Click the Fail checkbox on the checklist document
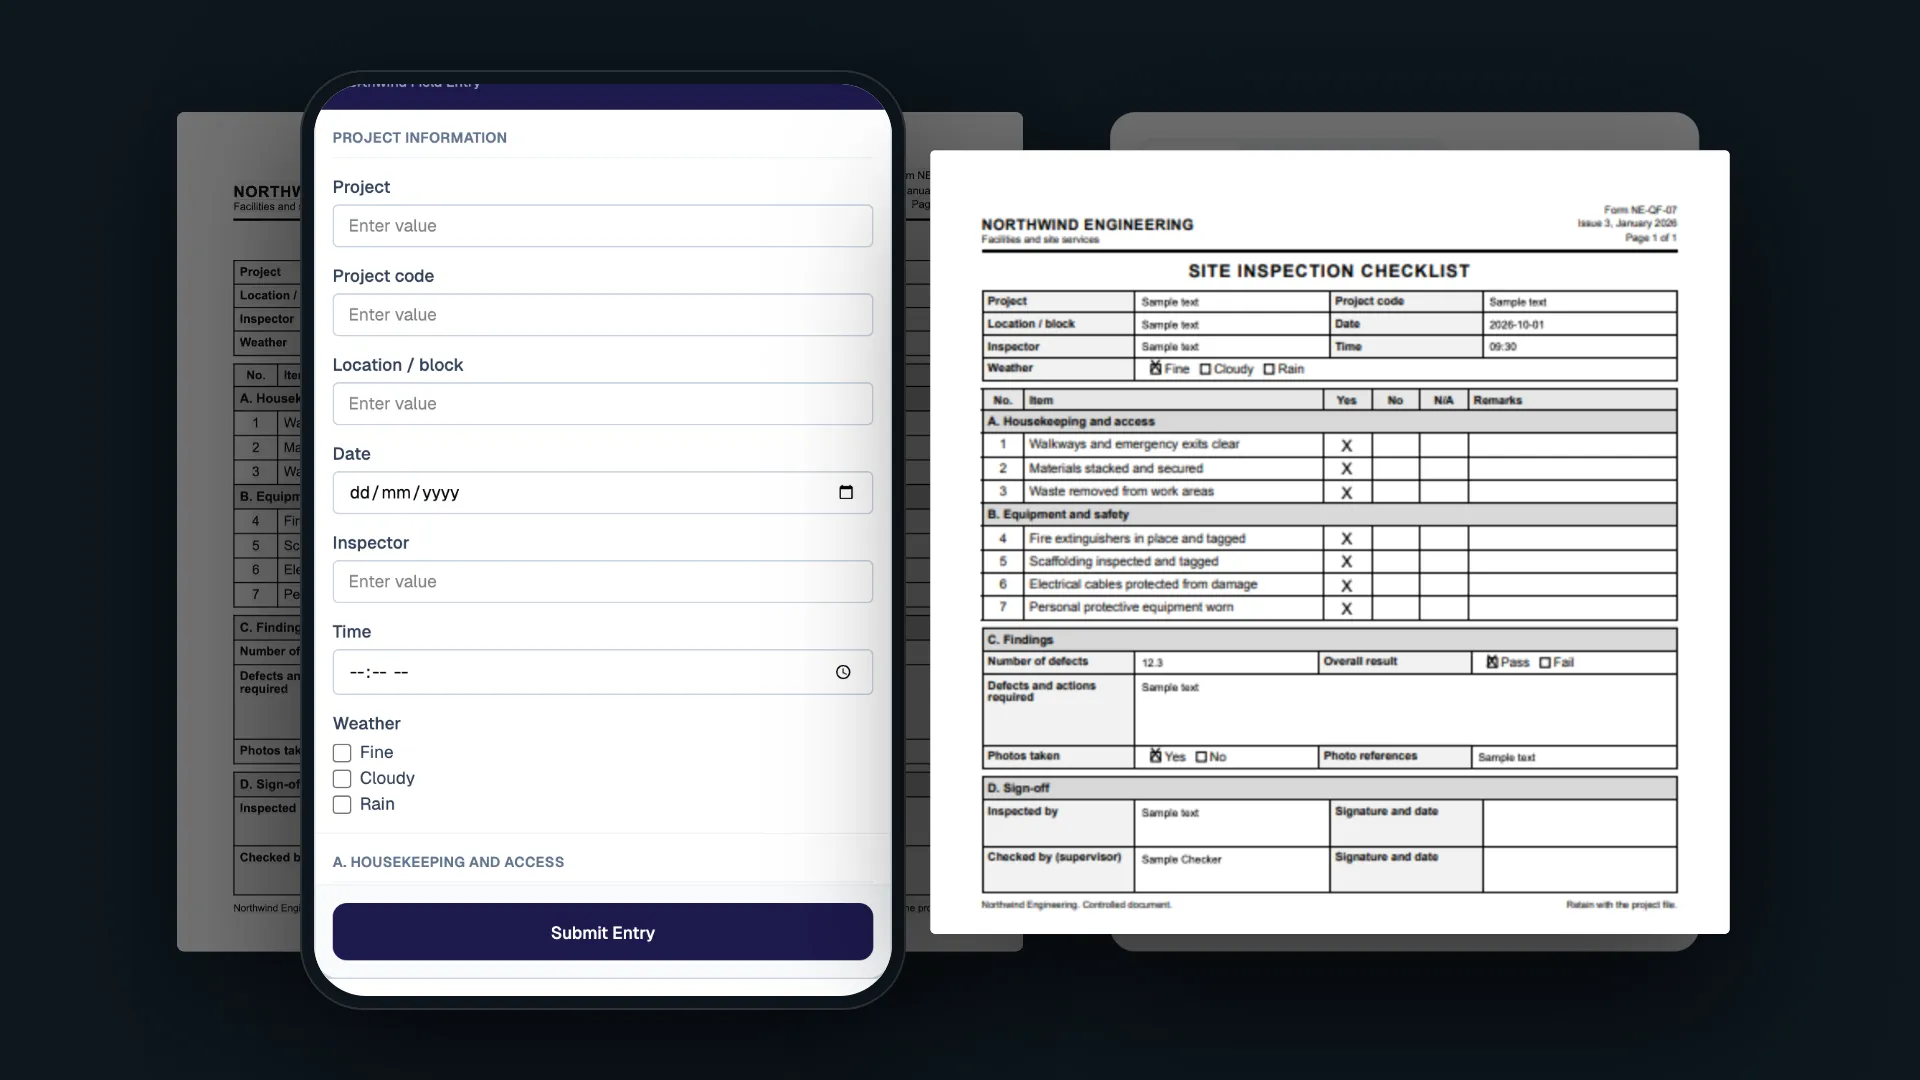1920x1080 pixels. [1545, 662]
